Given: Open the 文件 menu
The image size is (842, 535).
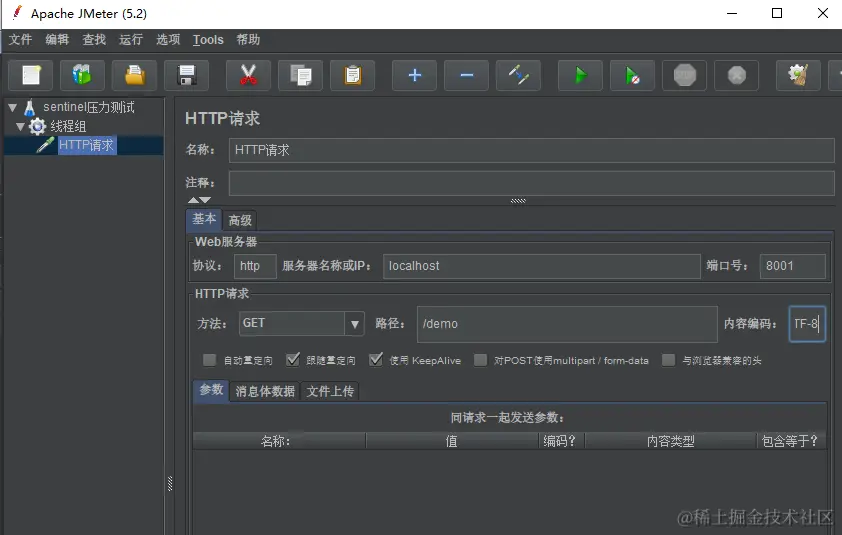Looking at the screenshot, I should [20, 39].
